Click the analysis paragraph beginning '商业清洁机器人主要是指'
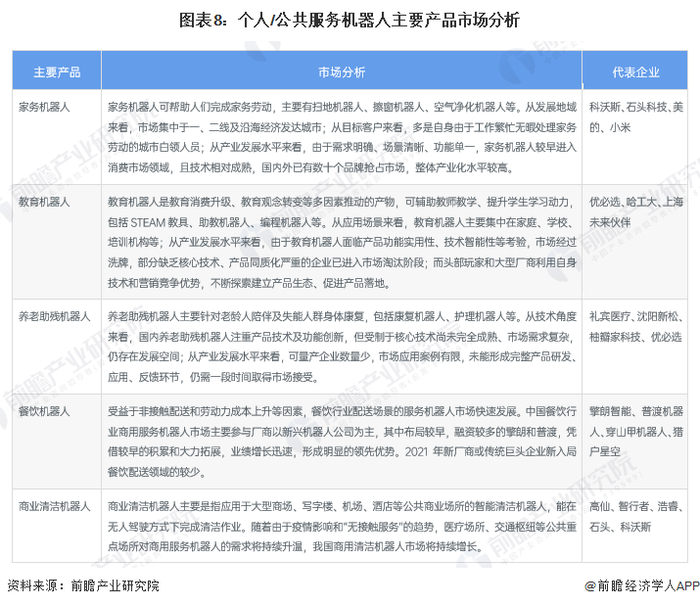The height and width of the screenshot is (606, 700). coord(342,526)
